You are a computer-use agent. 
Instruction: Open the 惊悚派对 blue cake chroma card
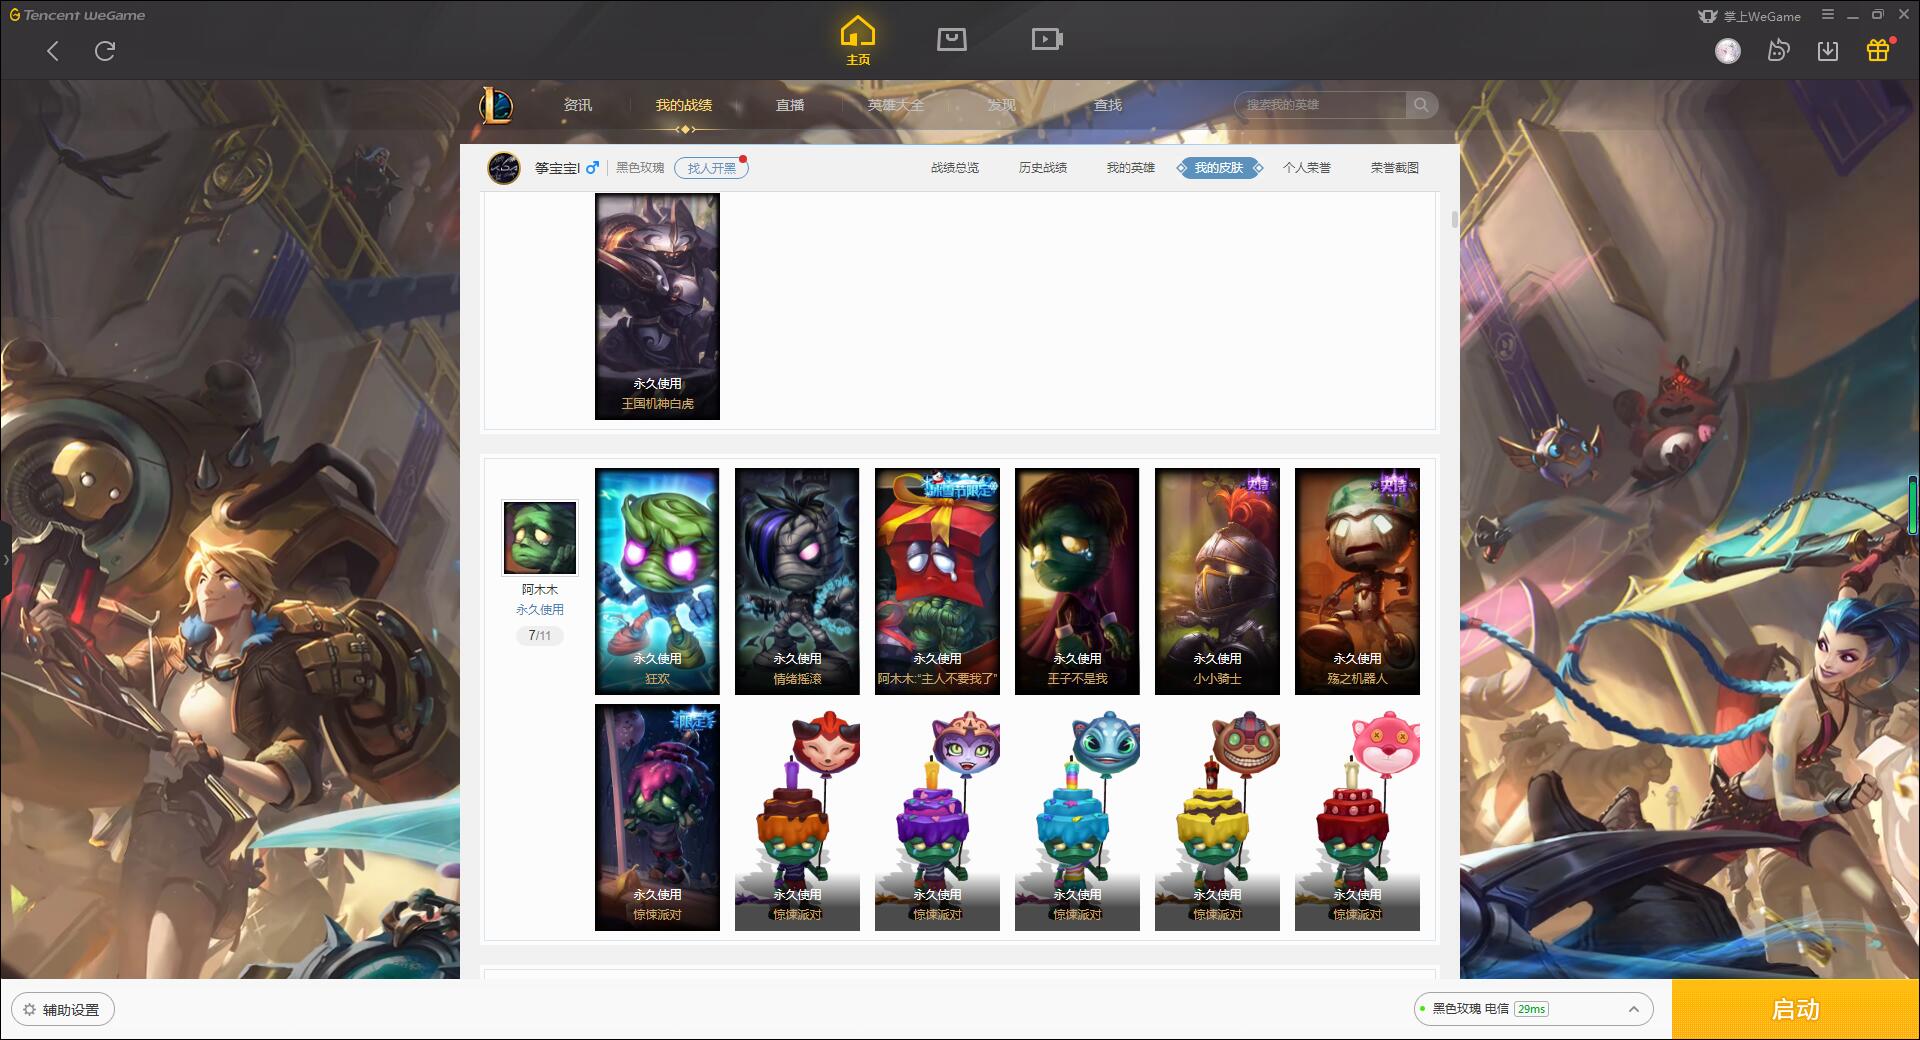[1077, 817]
